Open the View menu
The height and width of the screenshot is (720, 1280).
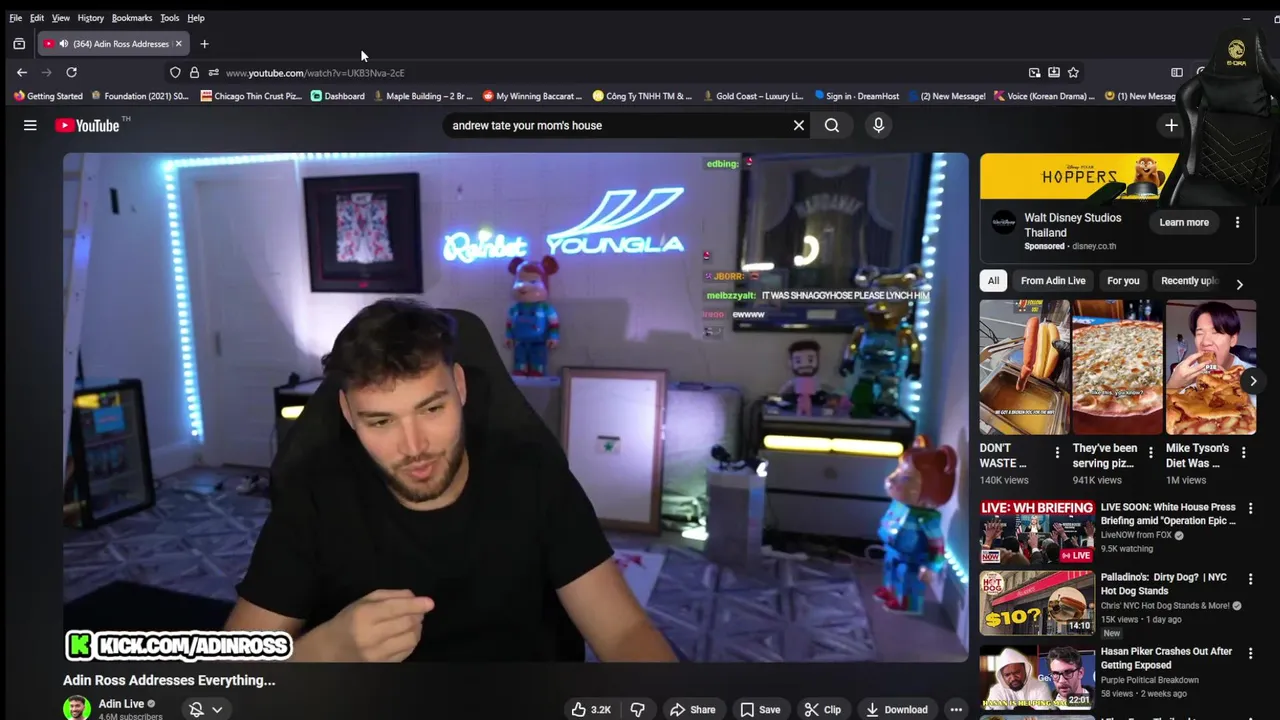coord(61,18)
